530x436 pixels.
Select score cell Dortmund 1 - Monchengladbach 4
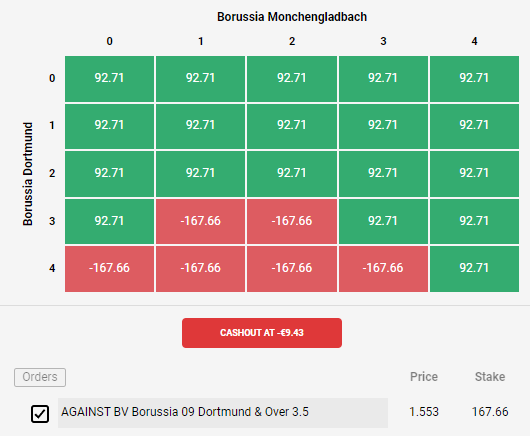474,126
